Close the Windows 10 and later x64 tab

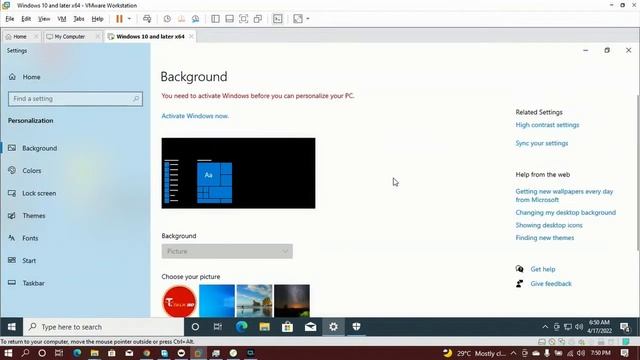click(x=191, y=36)
